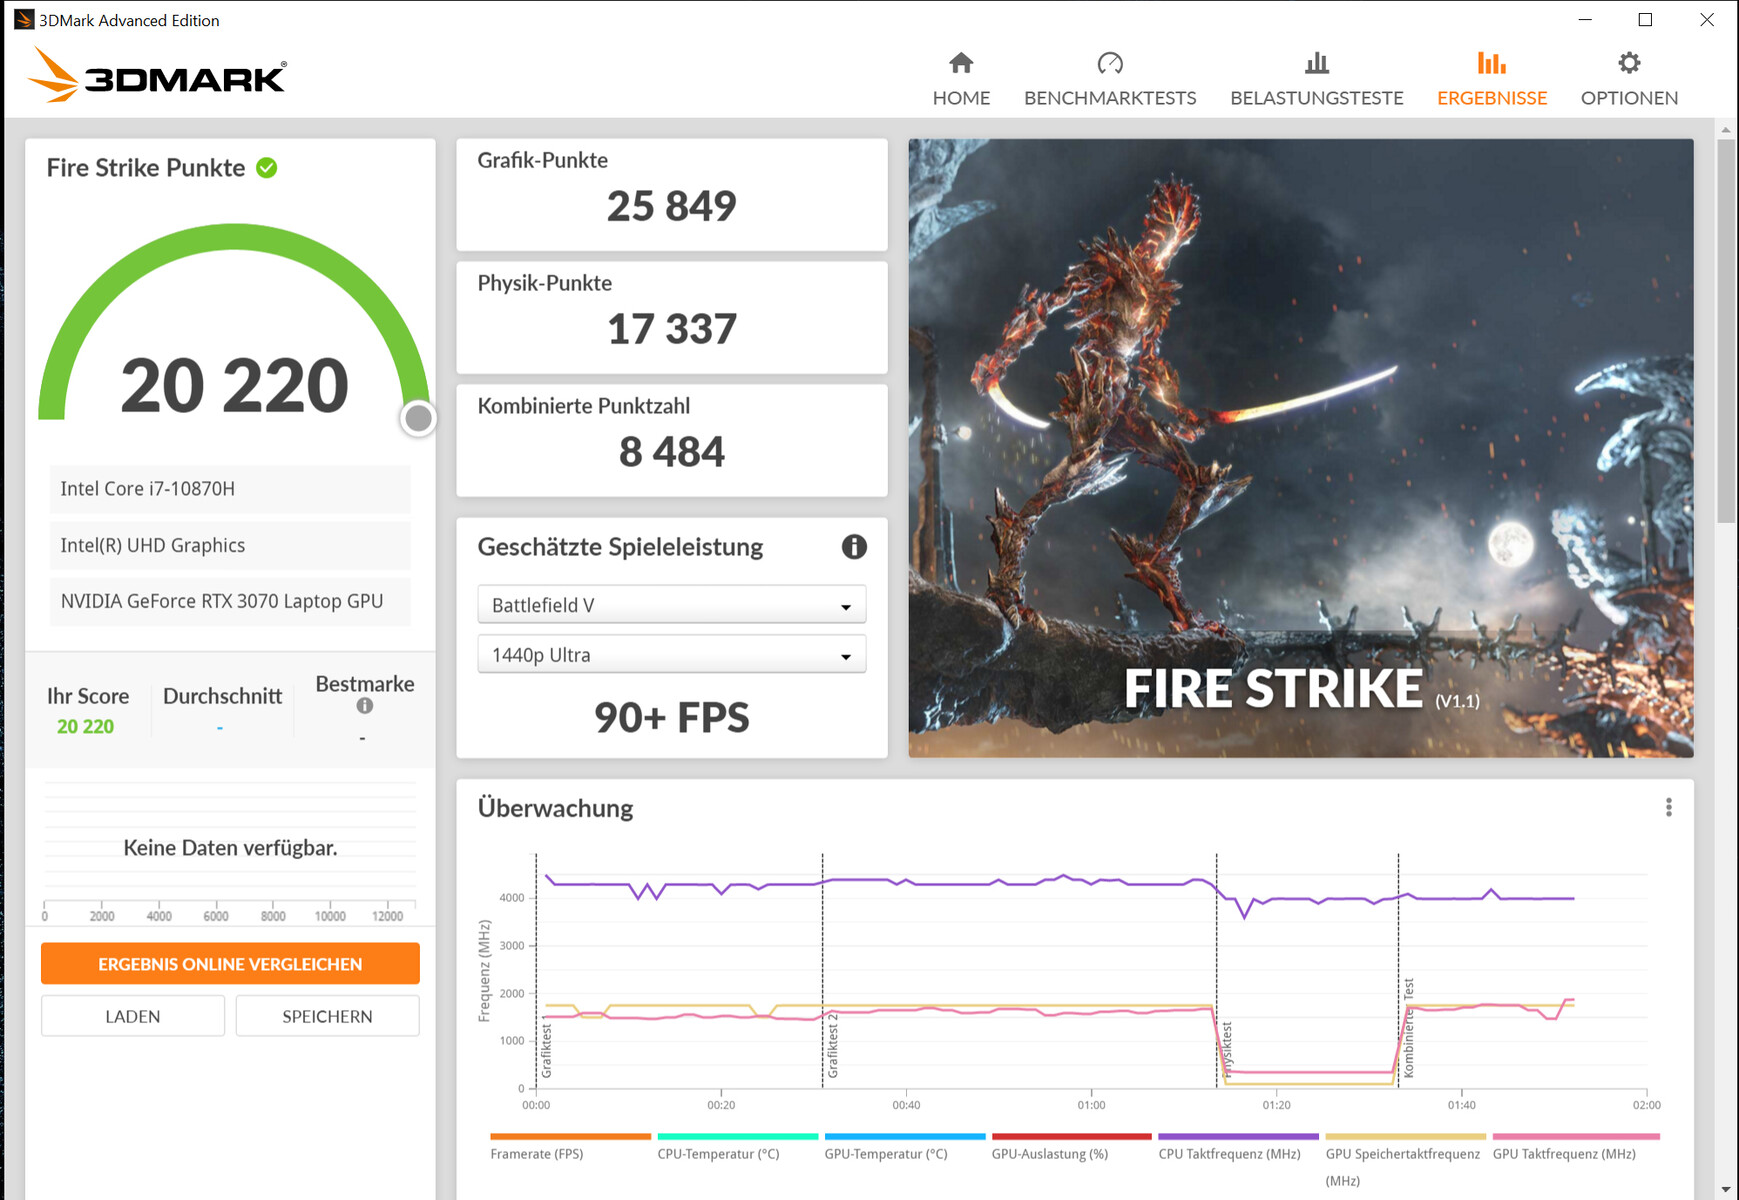
Task: Minimize the 3DMark window
Action: [1585, 20]
